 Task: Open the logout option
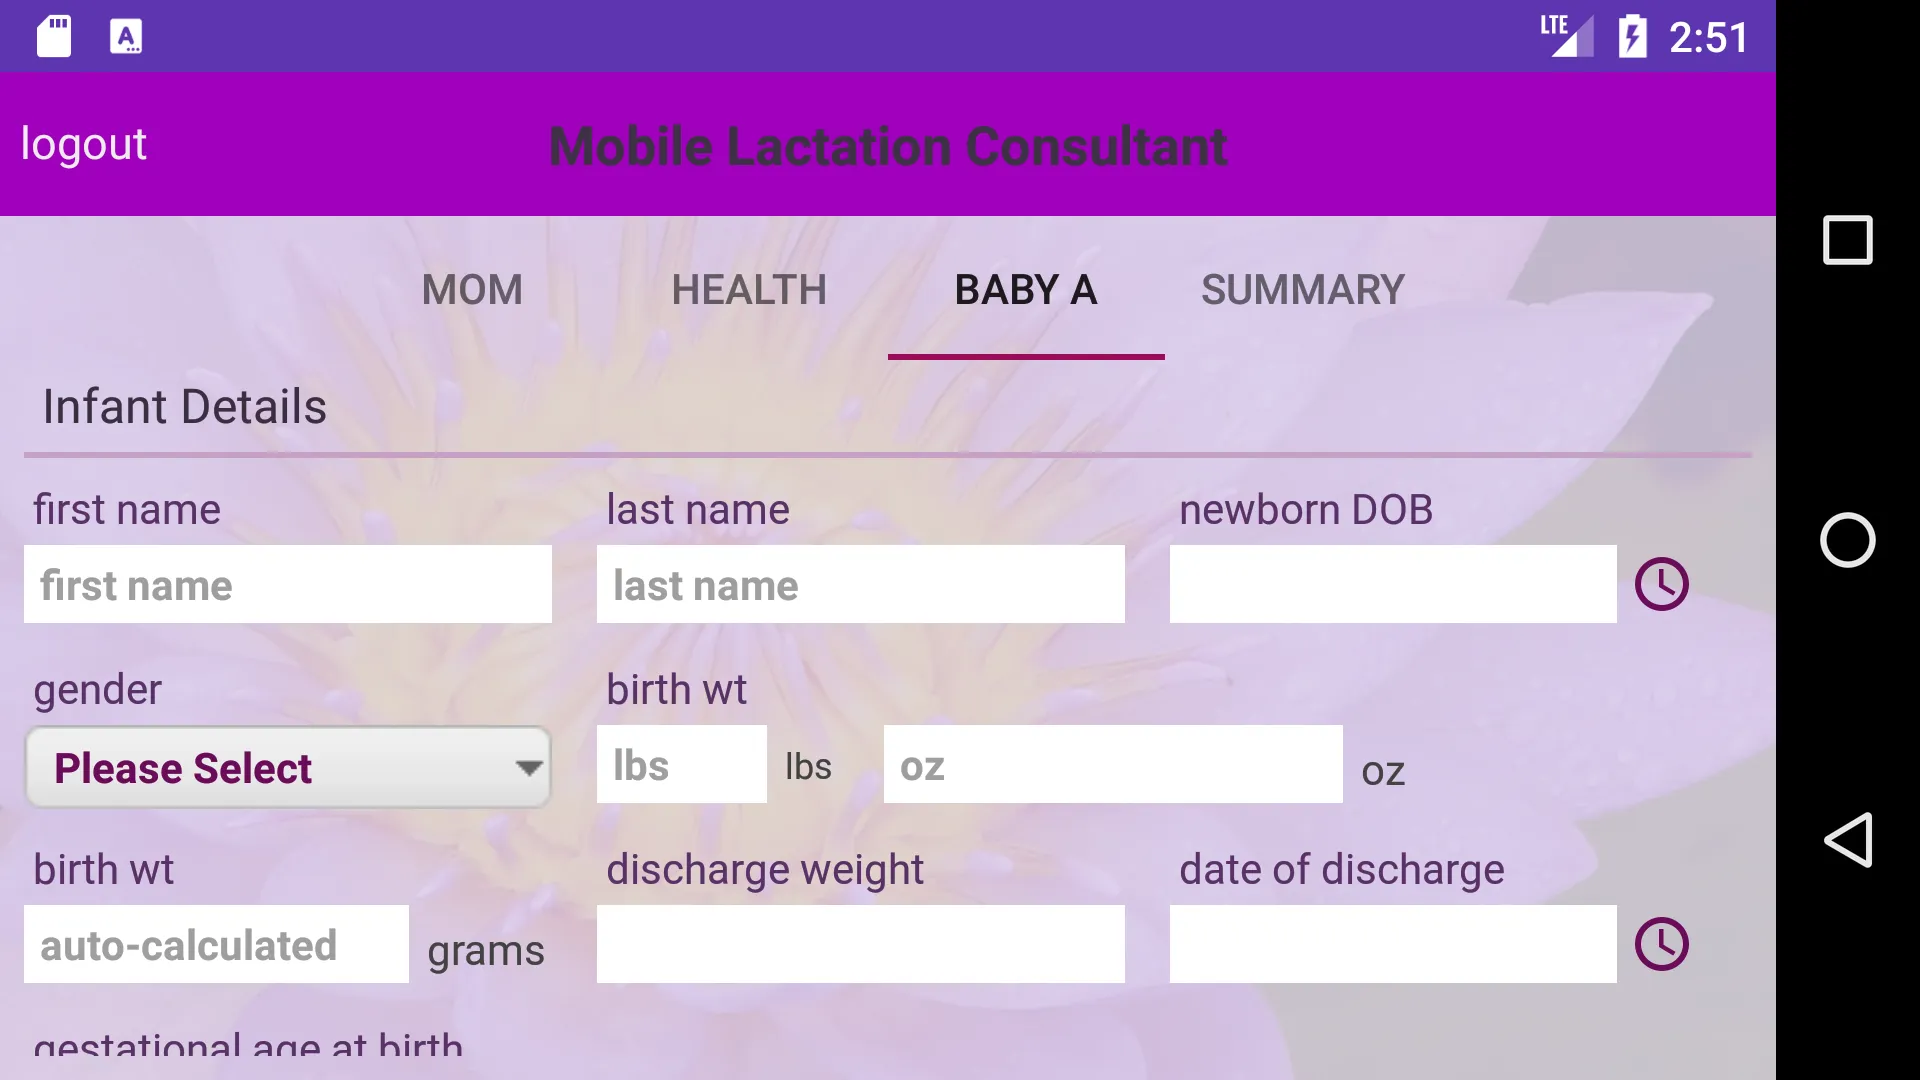[x=83, y=144]
